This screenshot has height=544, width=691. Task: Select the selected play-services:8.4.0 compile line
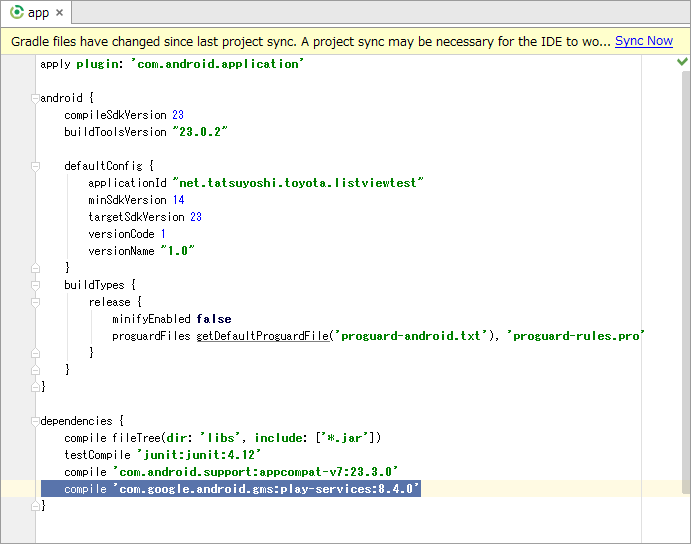(231, 489)
